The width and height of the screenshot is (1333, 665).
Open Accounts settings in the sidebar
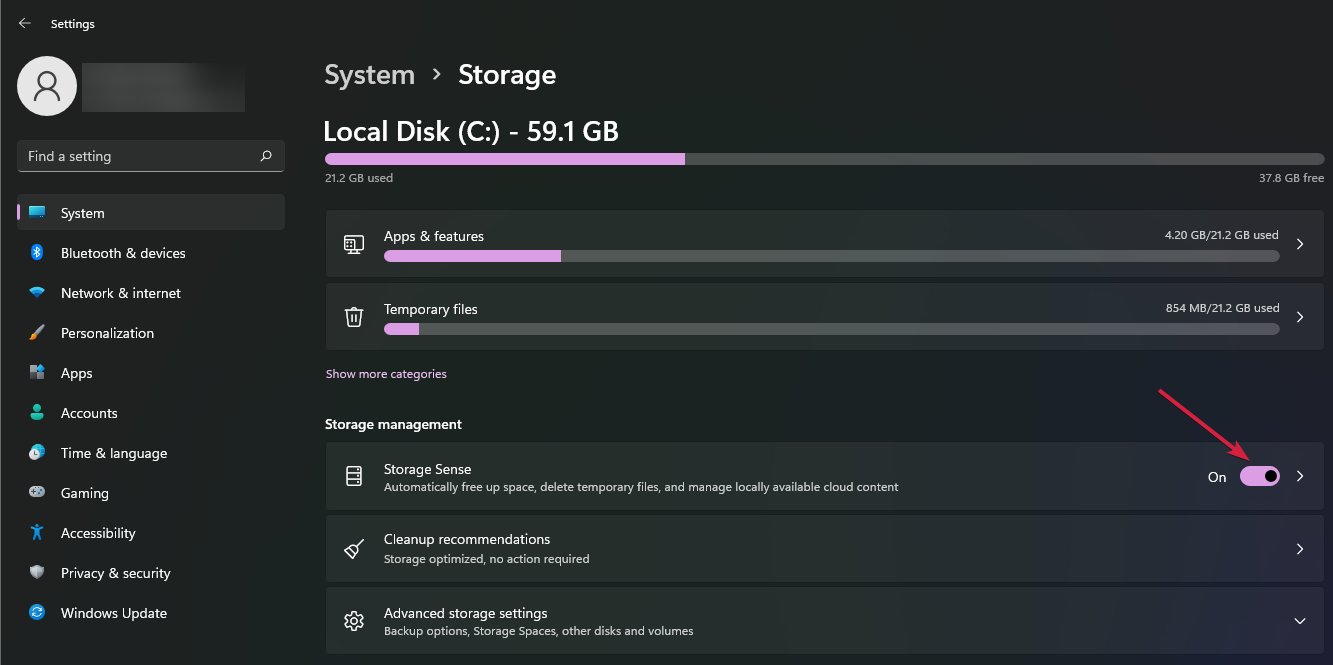click(89, 413)
